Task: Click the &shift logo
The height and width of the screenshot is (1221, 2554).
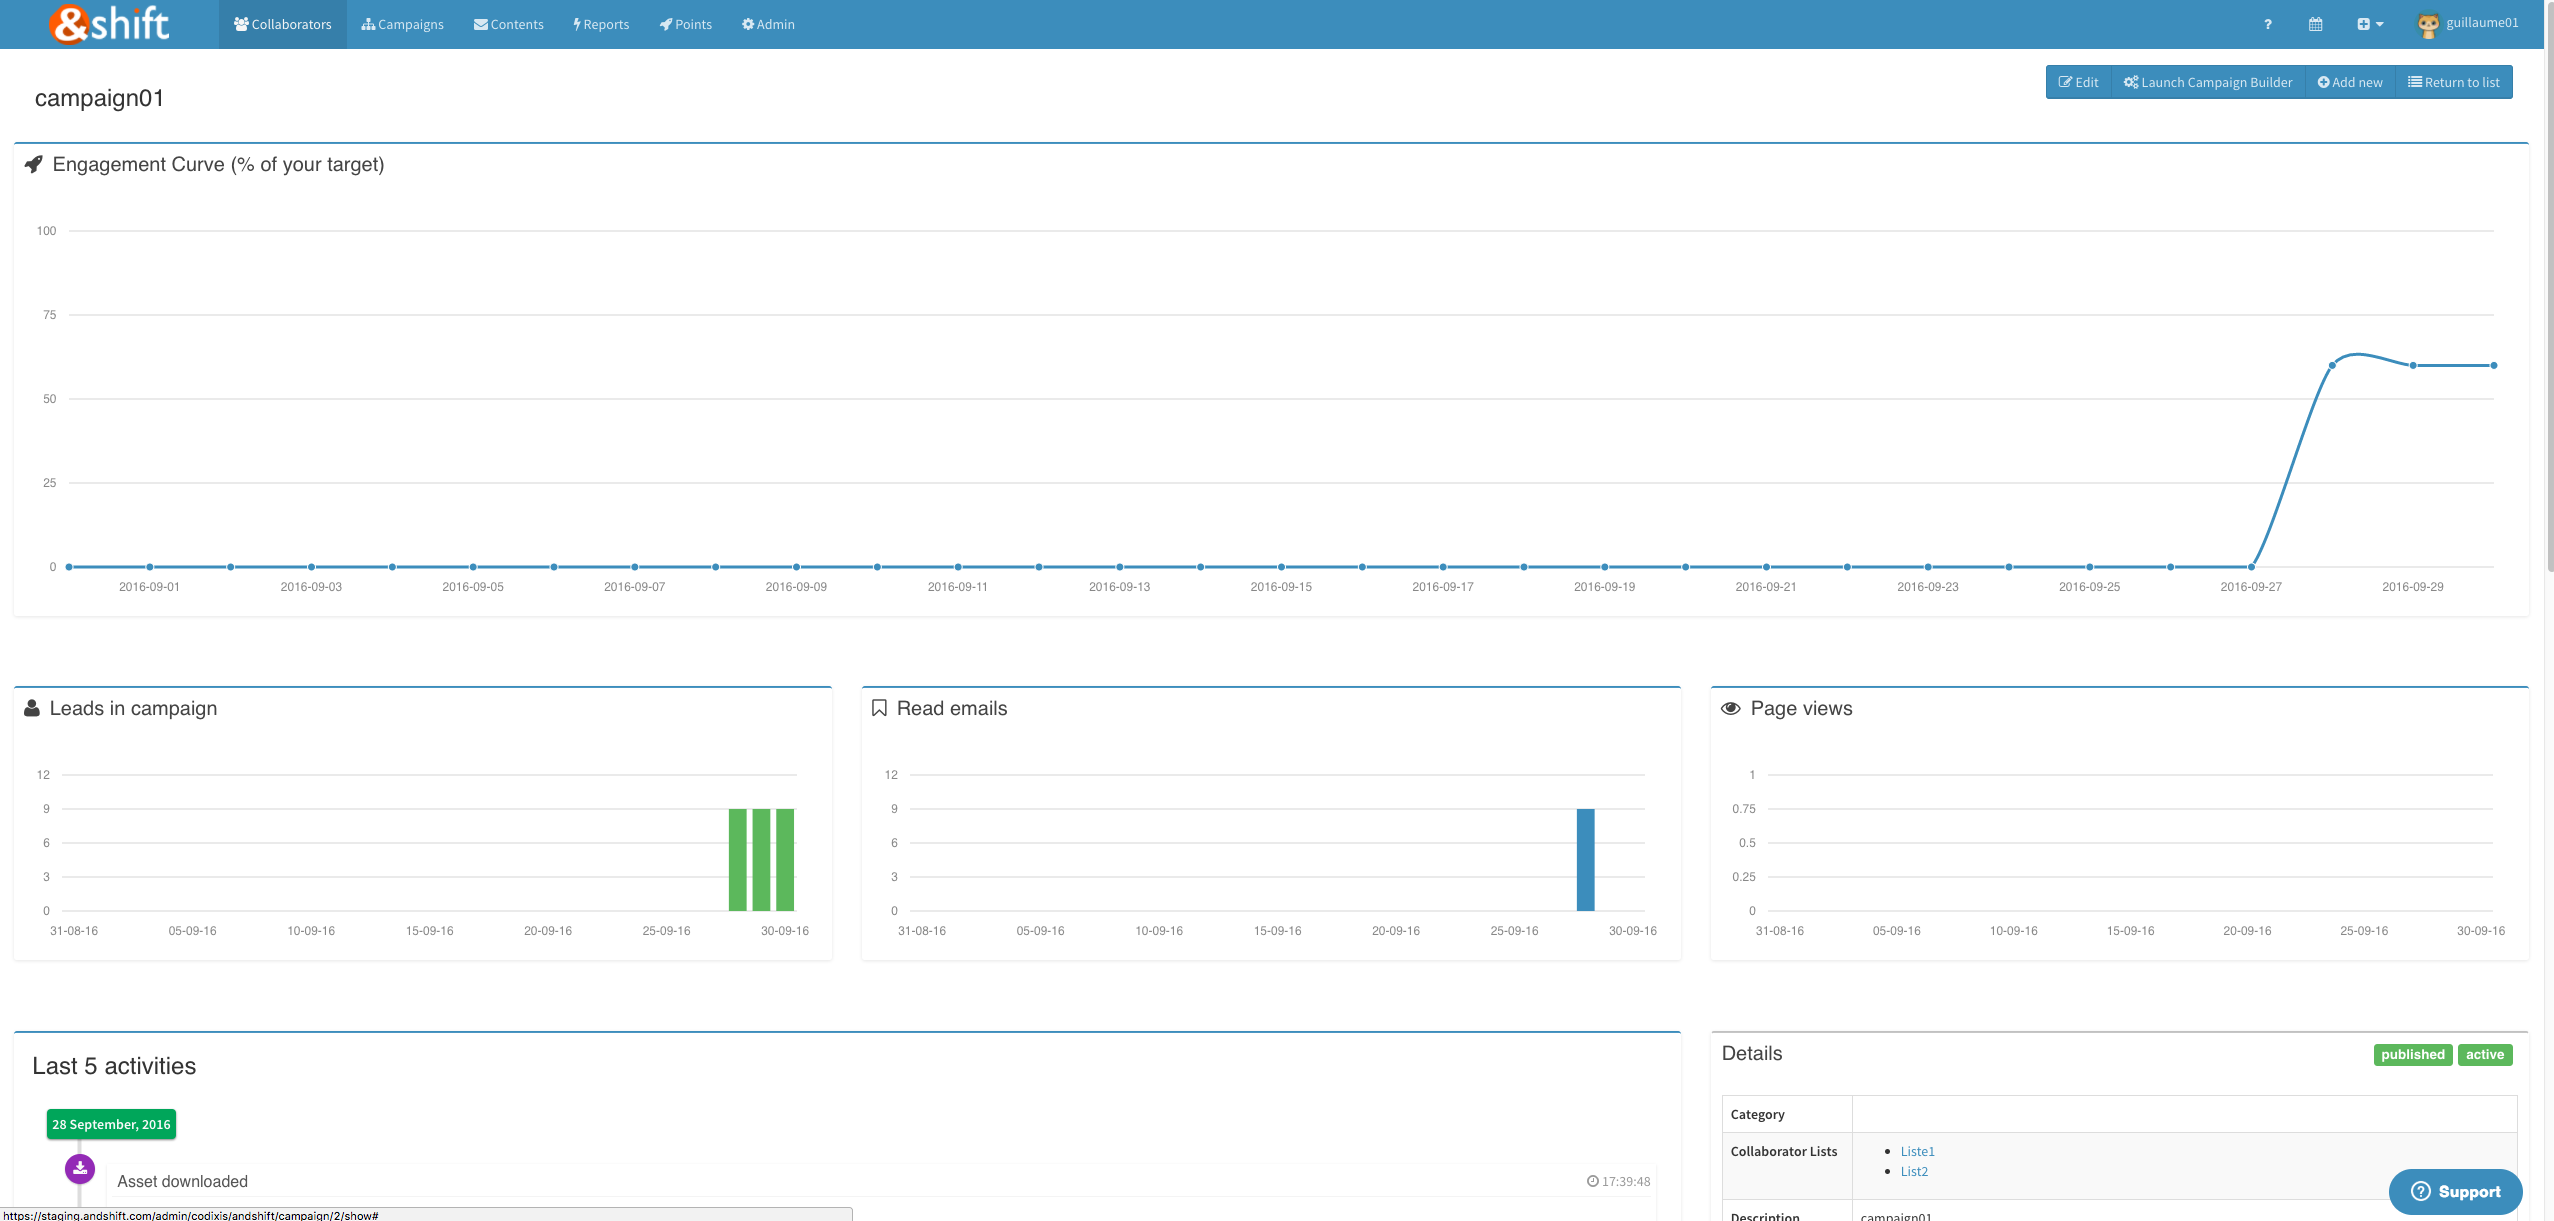Action: coord(110,24)
